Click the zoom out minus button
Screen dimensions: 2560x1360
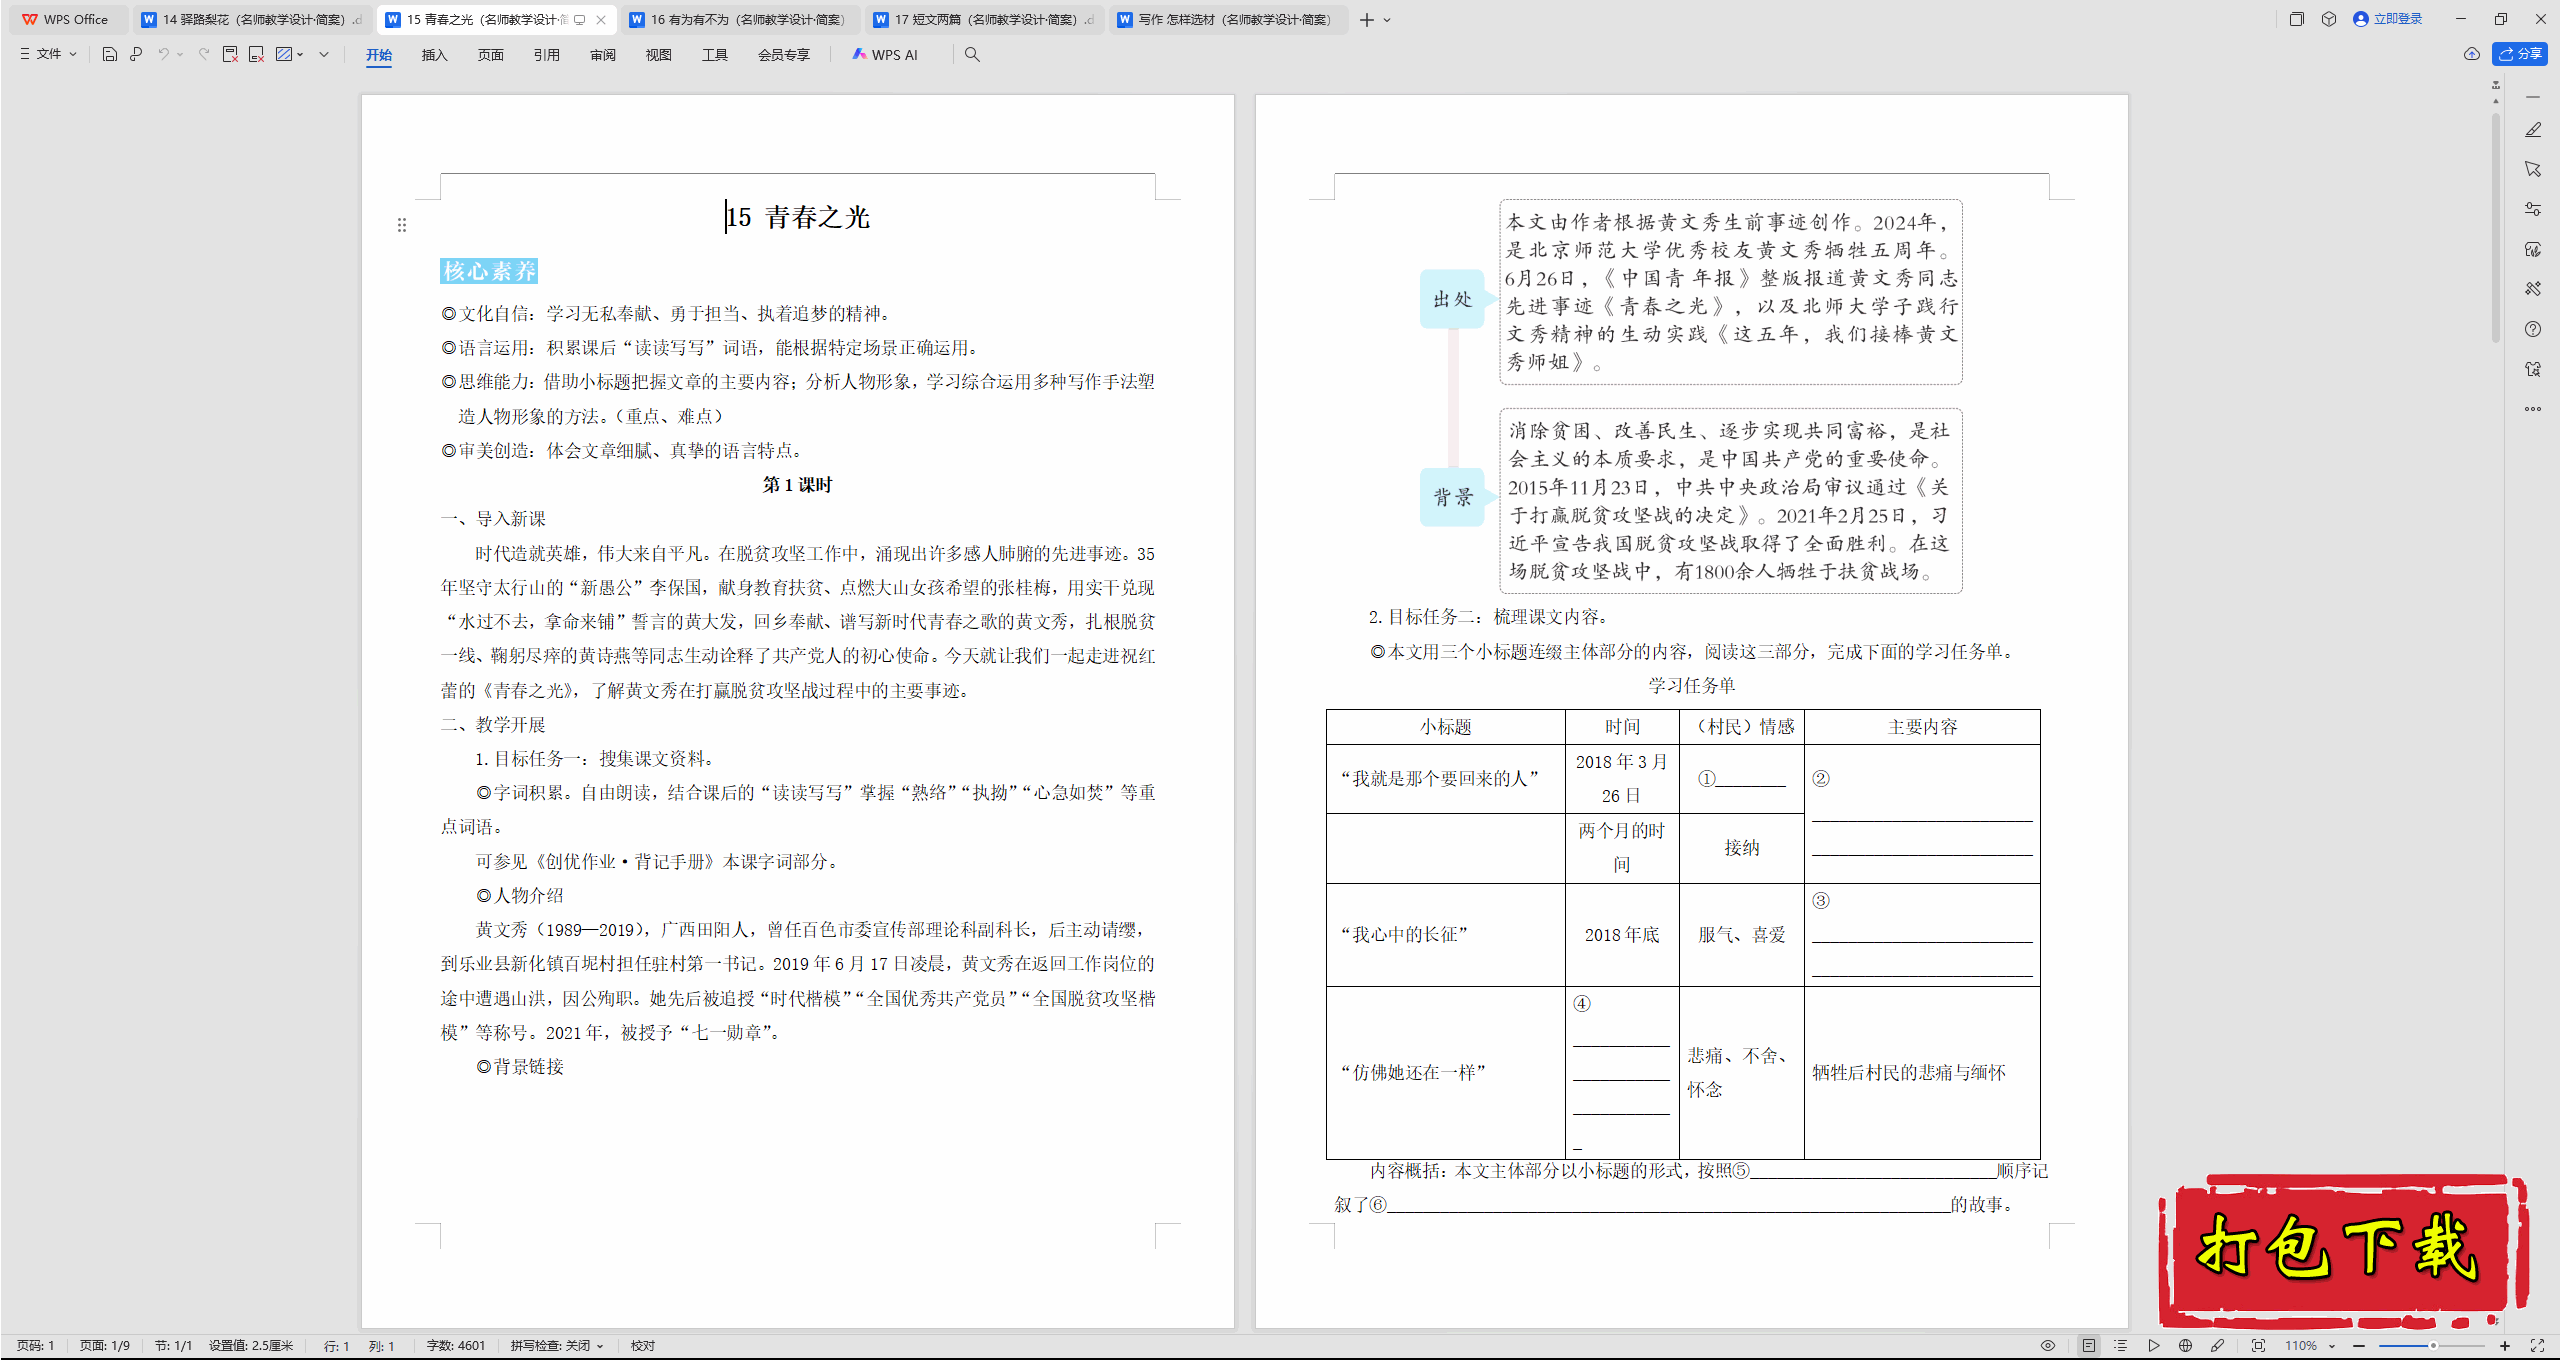(x=2360, y=1346)
